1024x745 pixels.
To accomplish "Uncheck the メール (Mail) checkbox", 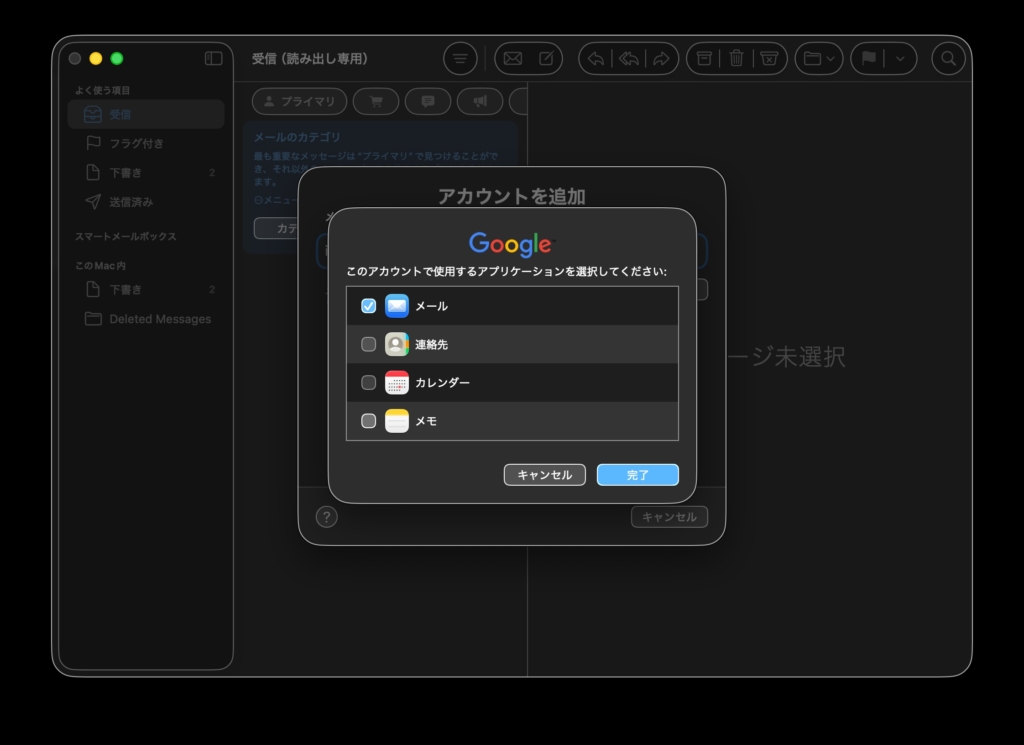I will click(x=368, y=306).
